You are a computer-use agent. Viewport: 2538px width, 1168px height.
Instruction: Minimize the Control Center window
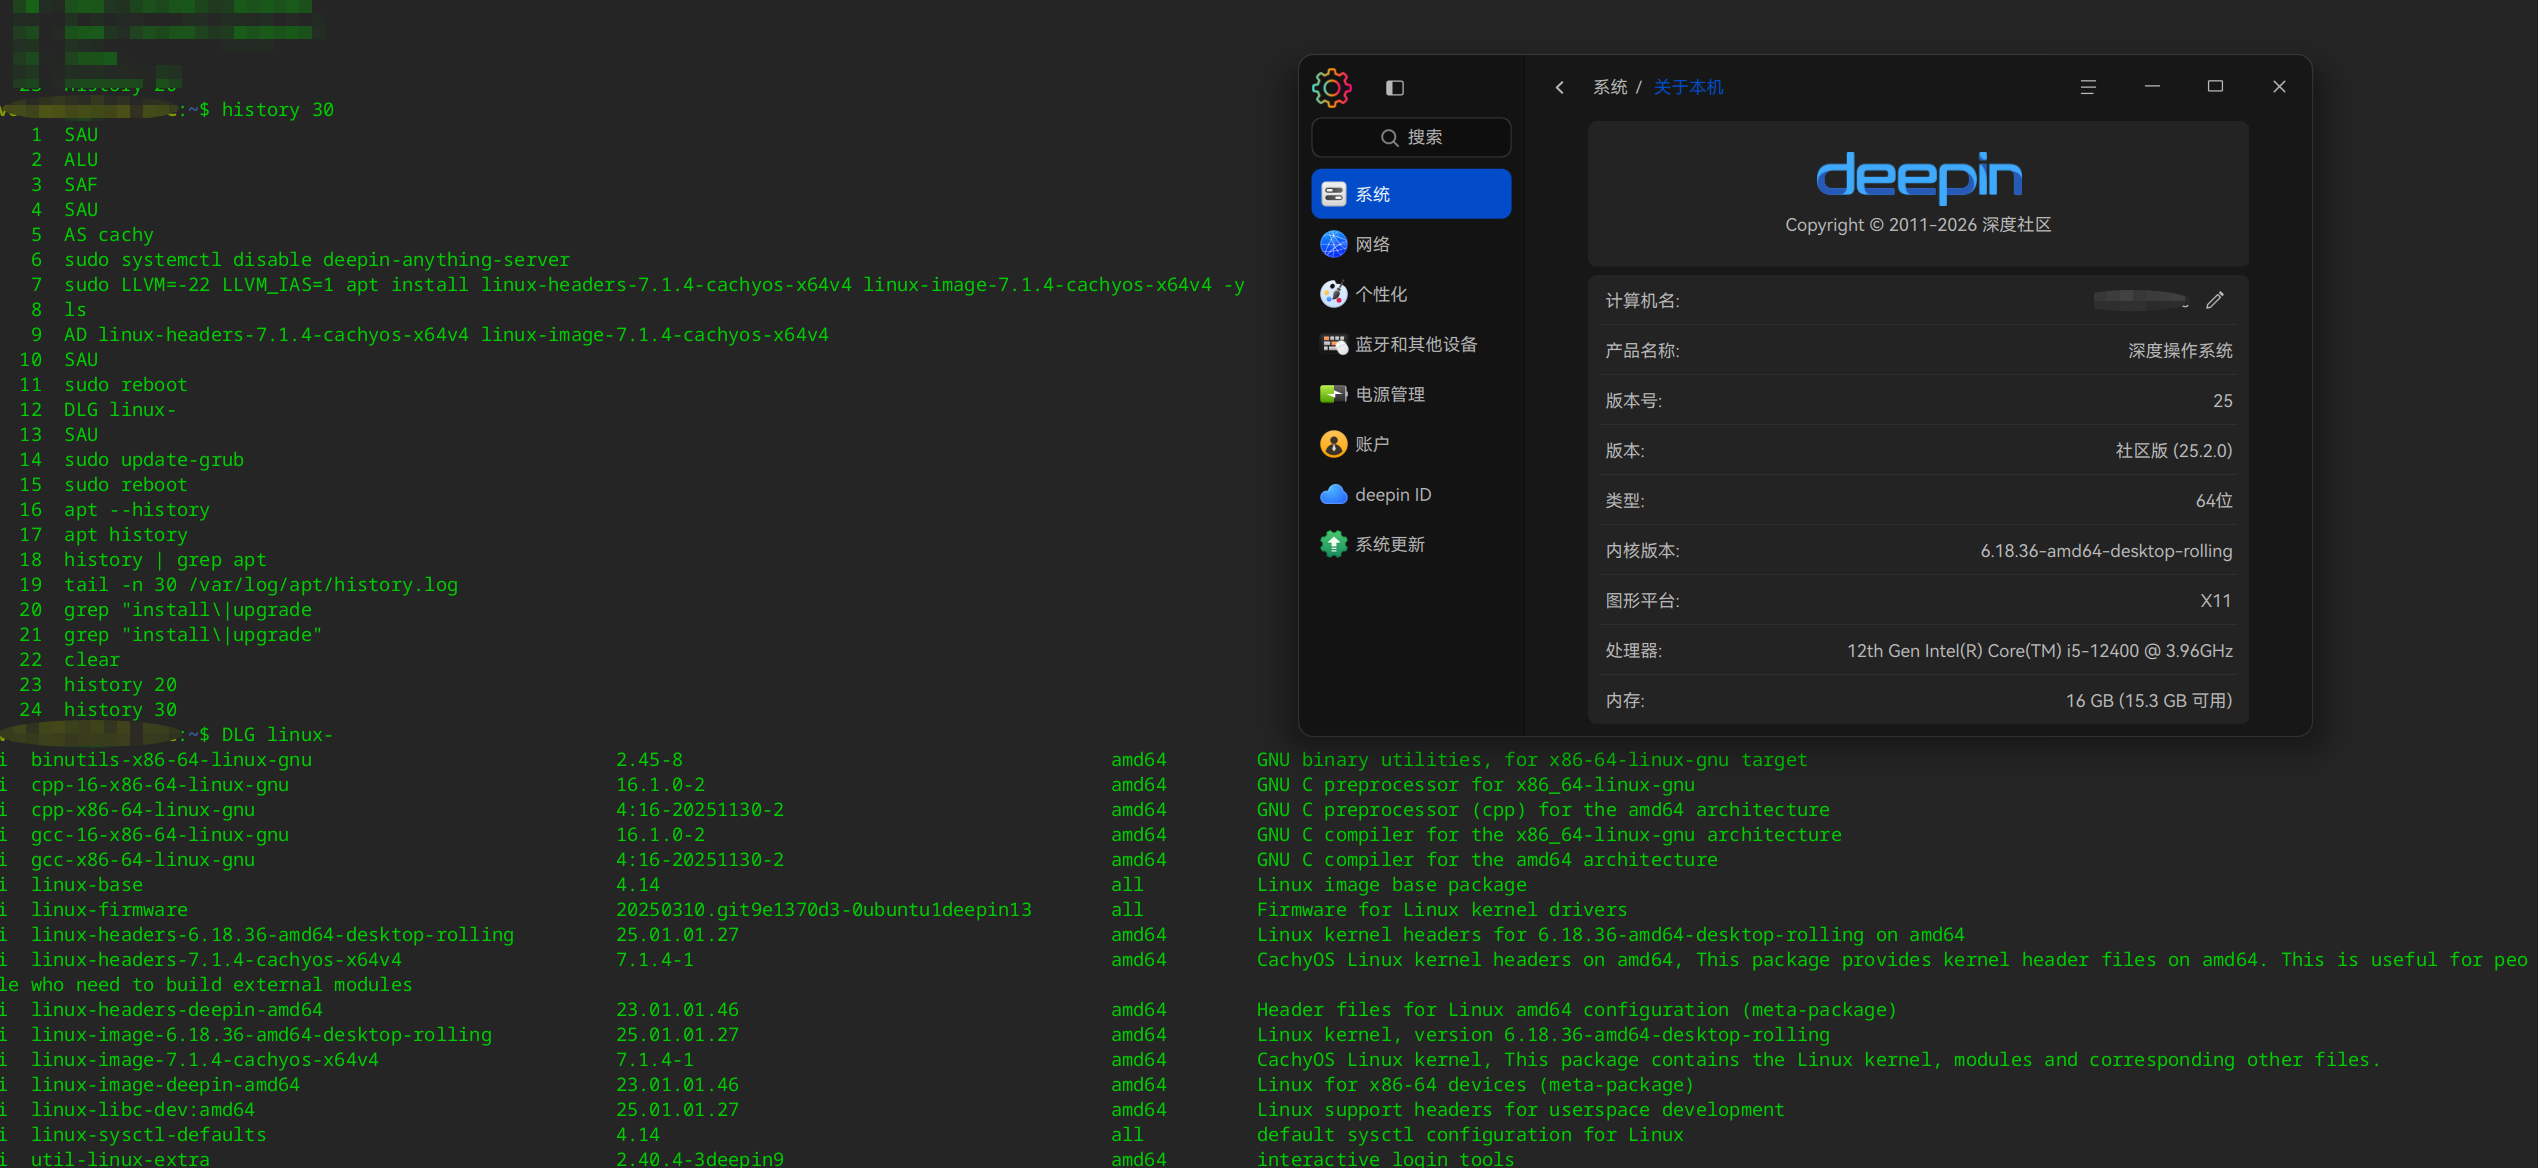(x=2152, y=87)
